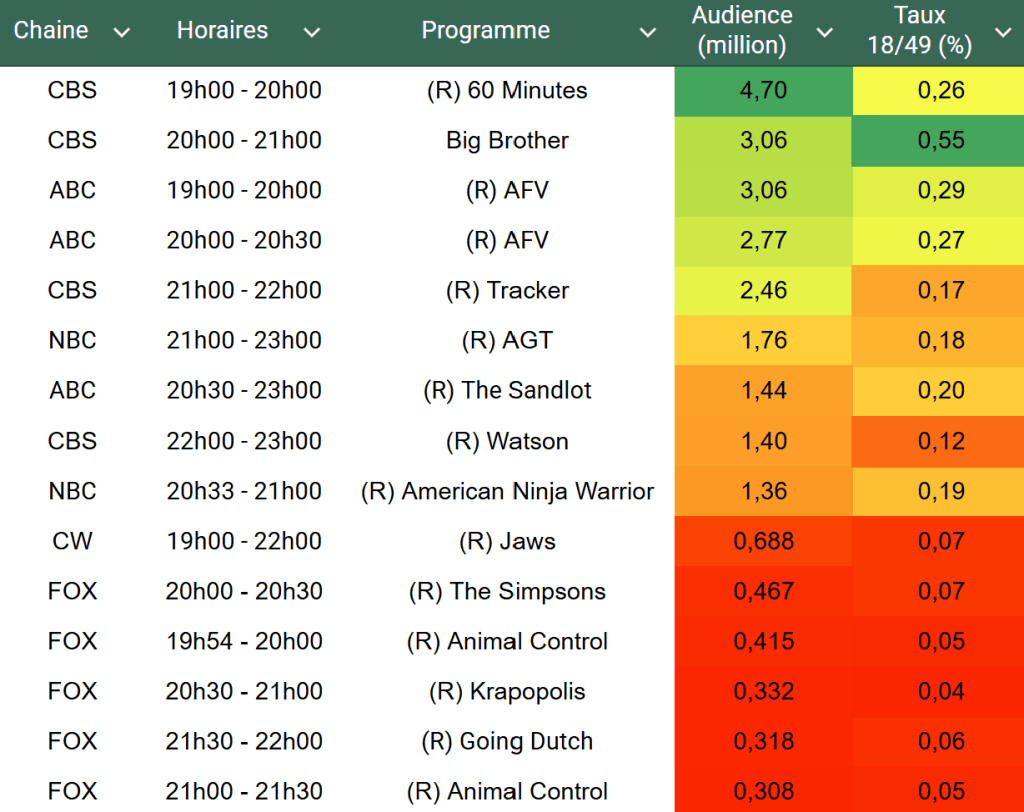This screenshot has height=812, width=1024.
Task: Select the (R) Krapopolis programme cell
Action: pos(507,691)
